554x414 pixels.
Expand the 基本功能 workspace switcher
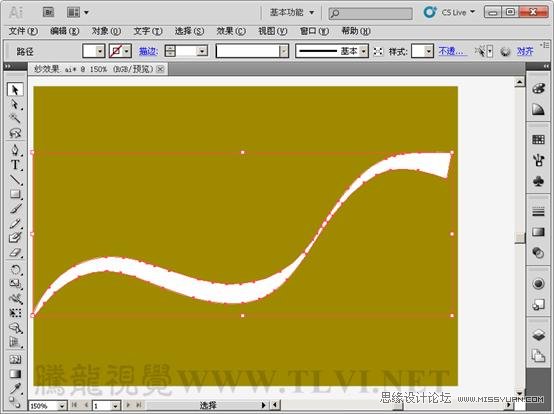point(292,12)
